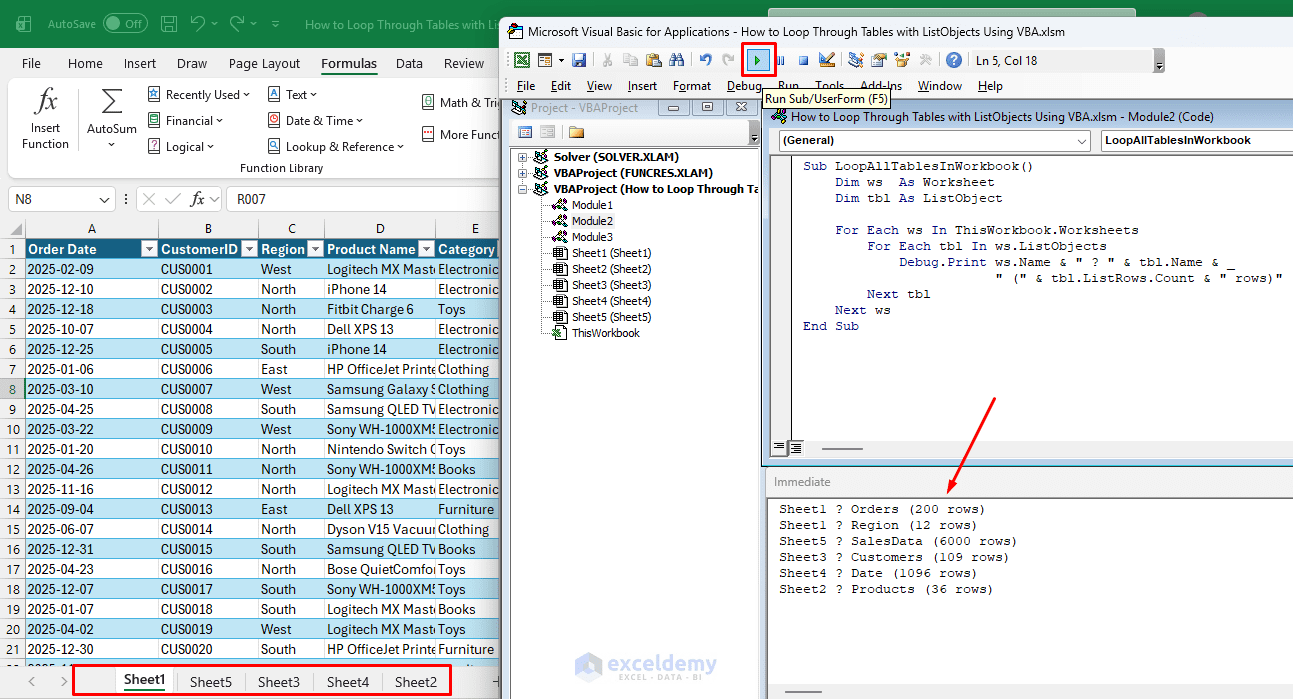Click the Reset stop icon in VBA toolbar
Image resolution: width=1293 pixels, height=699 pixels.
coord(803,60)
